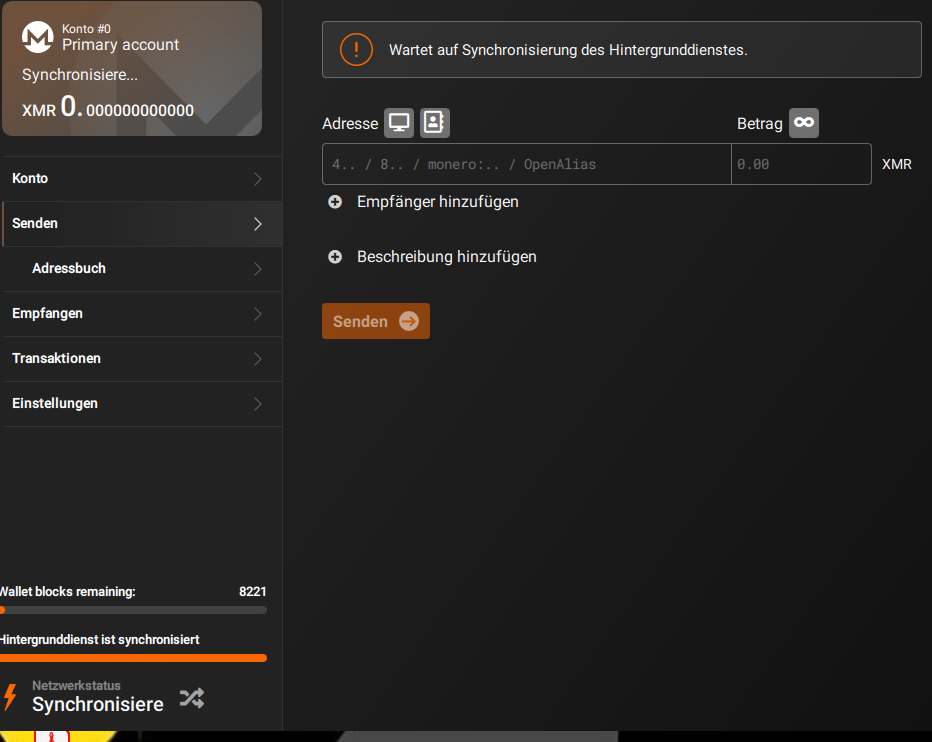
Task: Open the Adressbuch submenu item
Action: click(x=141, y=269)
